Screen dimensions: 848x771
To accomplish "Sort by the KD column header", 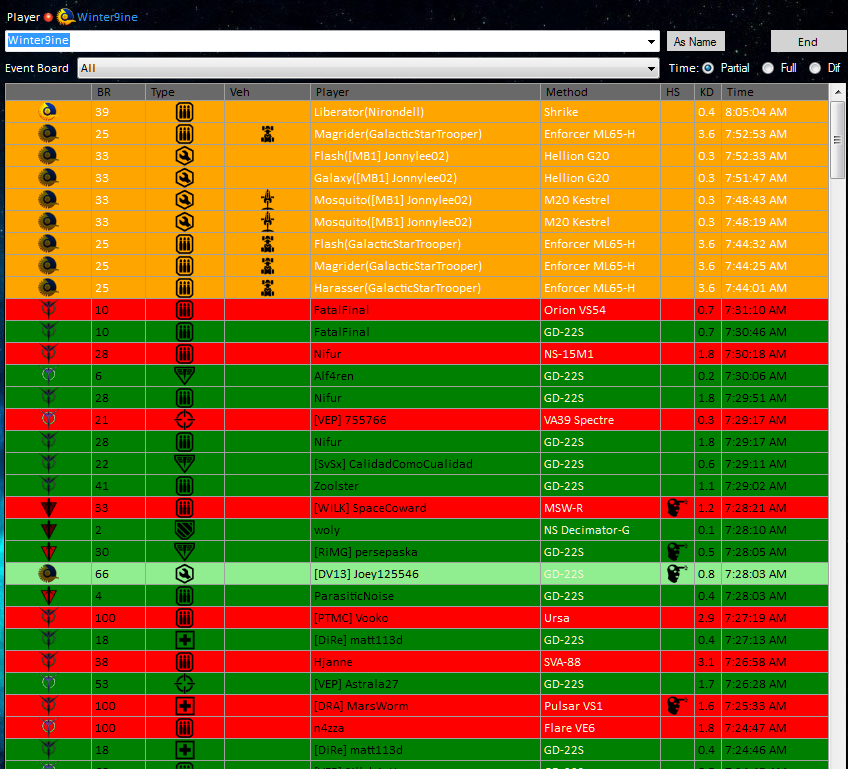I will 707,92.
